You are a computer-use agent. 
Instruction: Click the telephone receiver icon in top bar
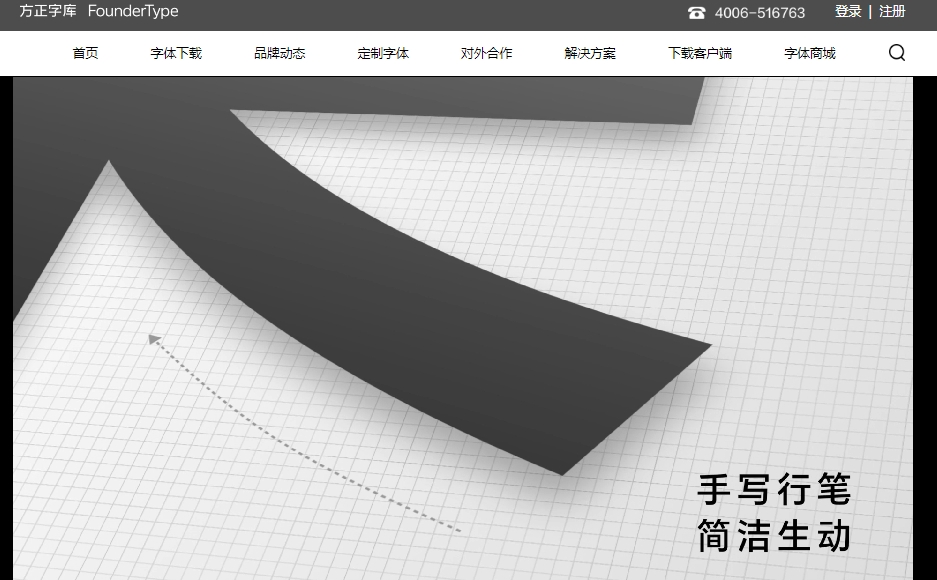(697, 13)
